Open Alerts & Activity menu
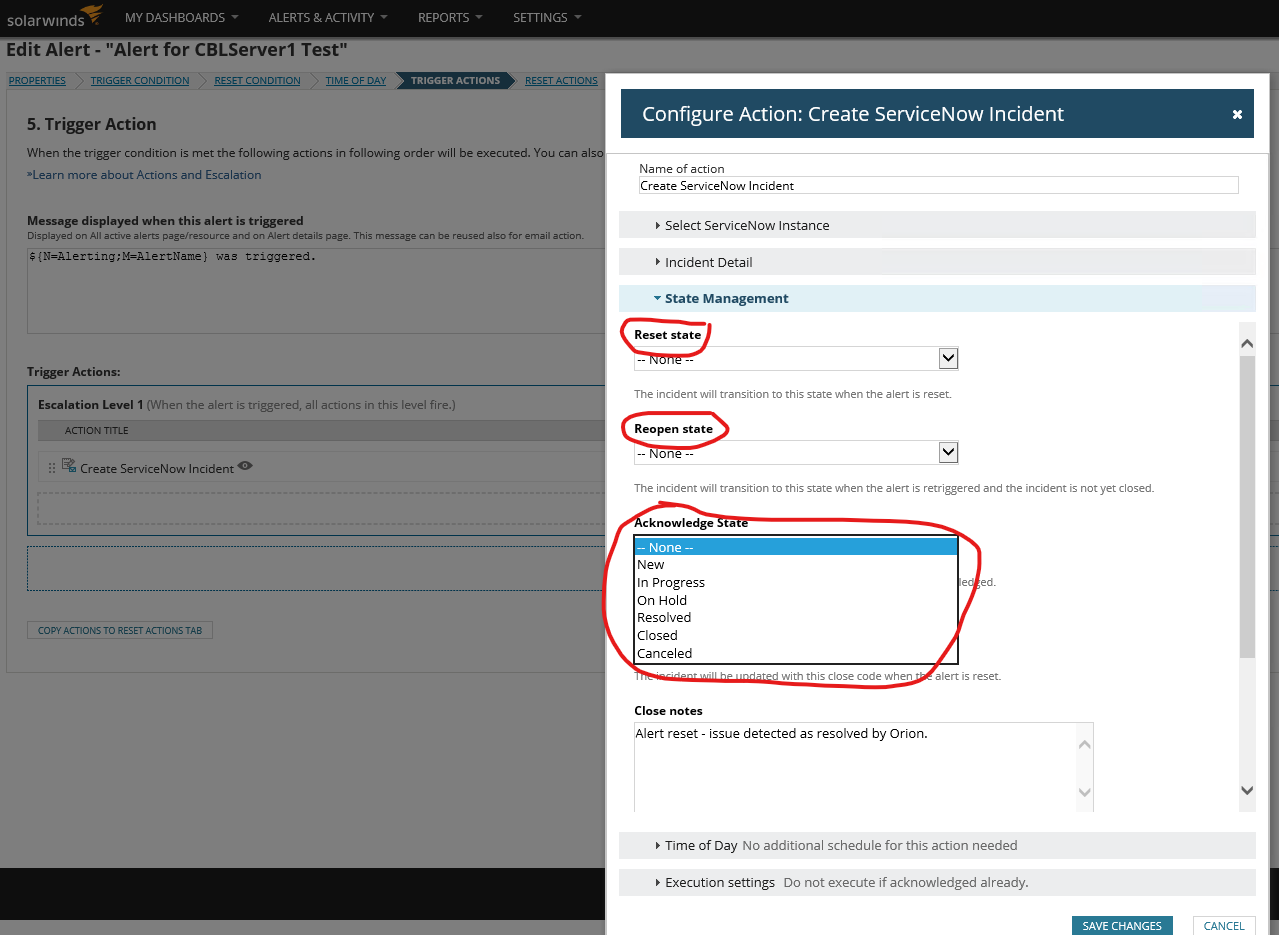Image resolution: width=1279 pixels, height=935 pixels. (x=328, y=17)
